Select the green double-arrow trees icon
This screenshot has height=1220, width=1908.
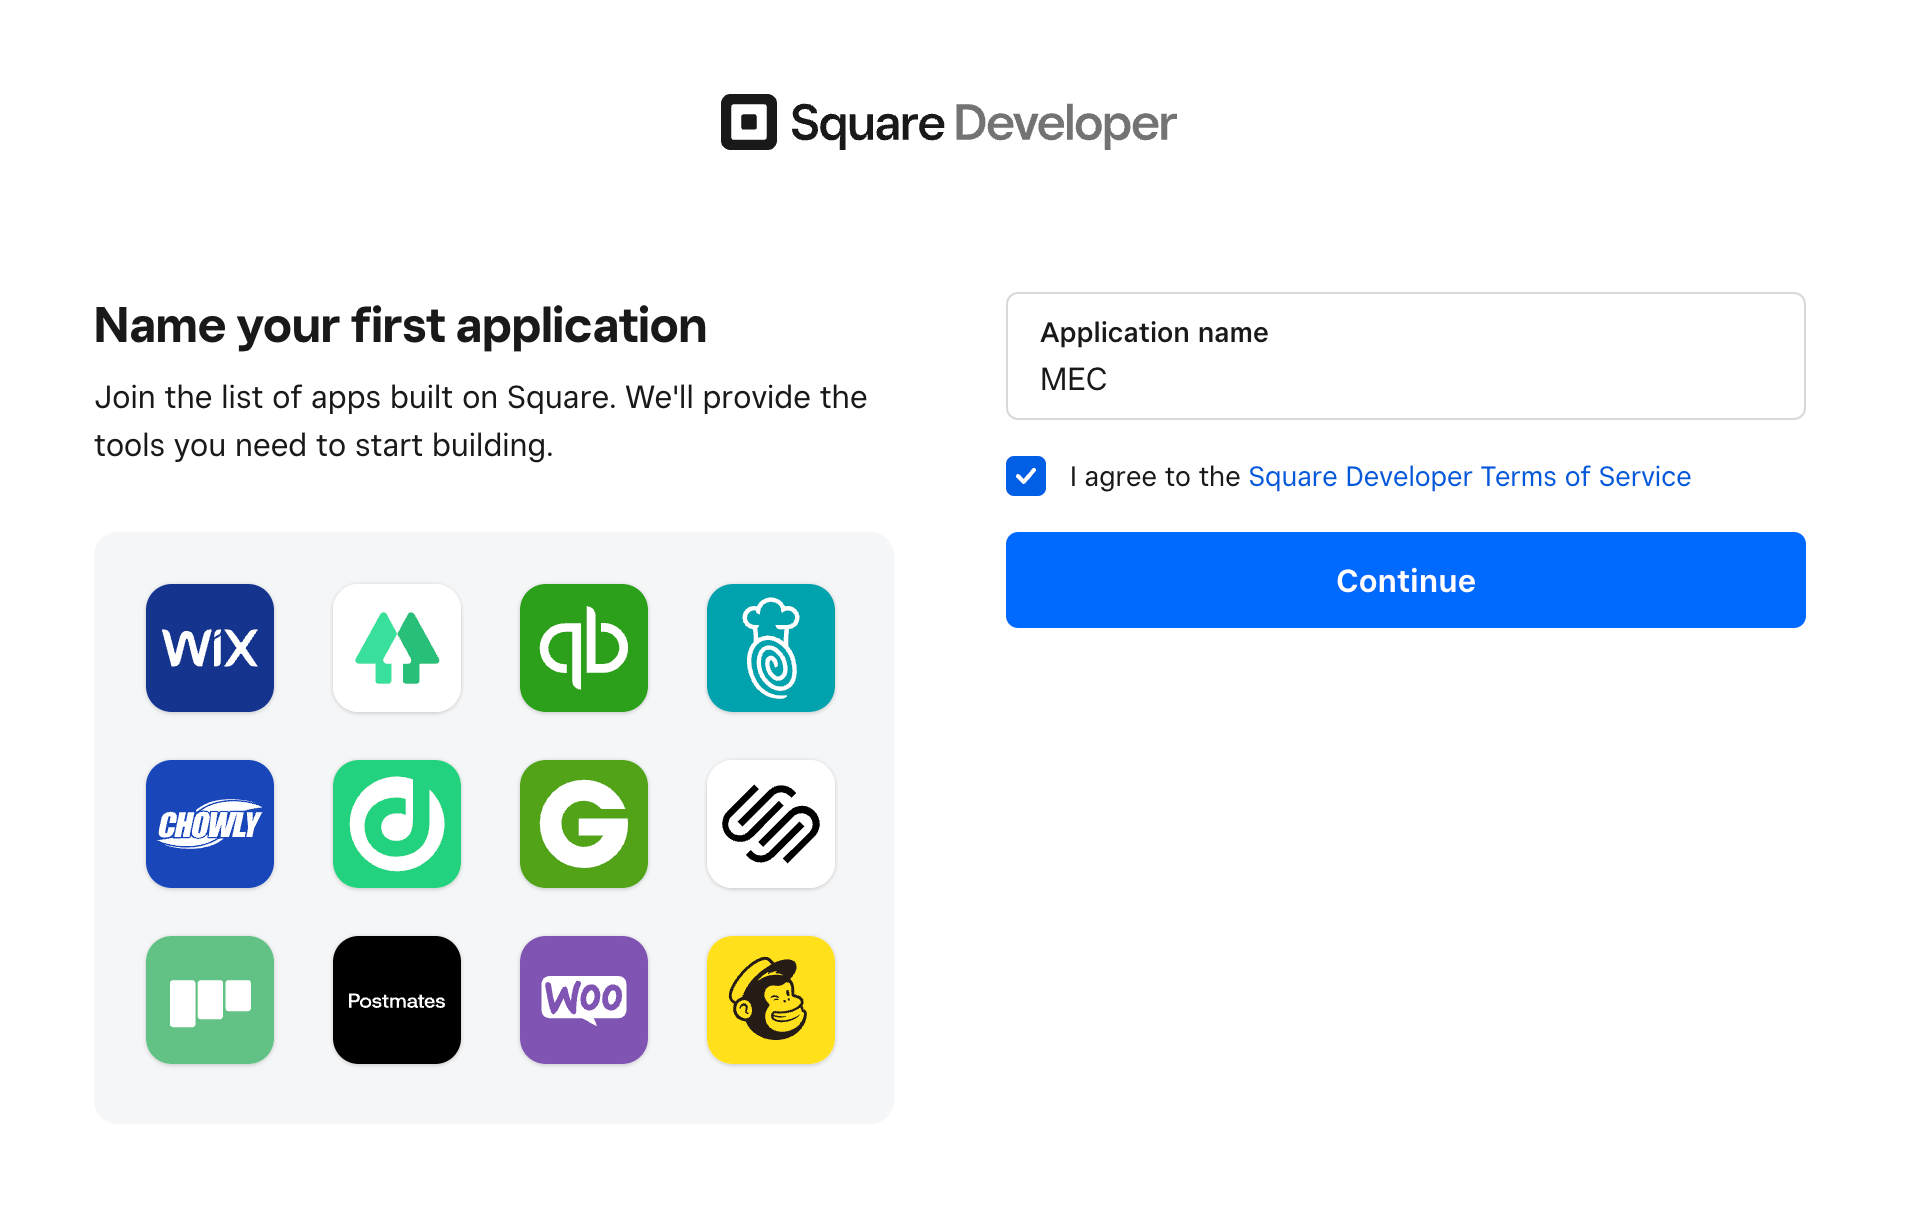point(397,648)
